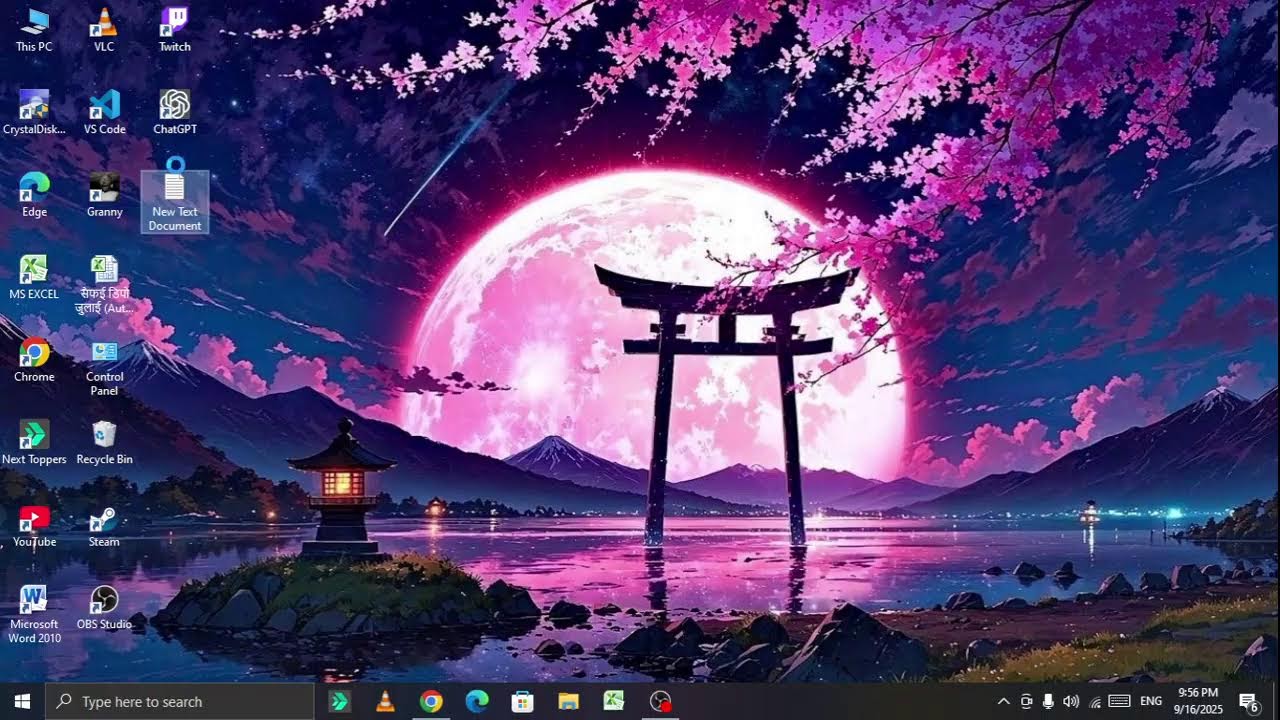Select the VLC desktop shortcut
The height and width of the screenshot is (720, 1280).
104,30
